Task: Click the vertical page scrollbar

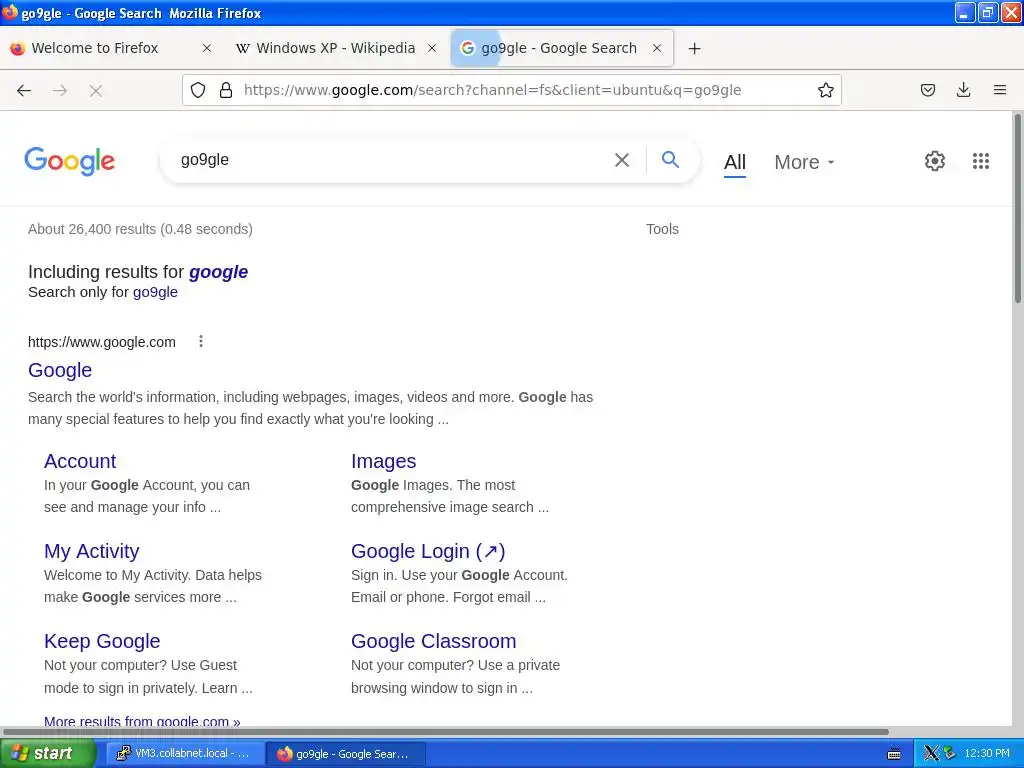Action: coord(1017,209)
